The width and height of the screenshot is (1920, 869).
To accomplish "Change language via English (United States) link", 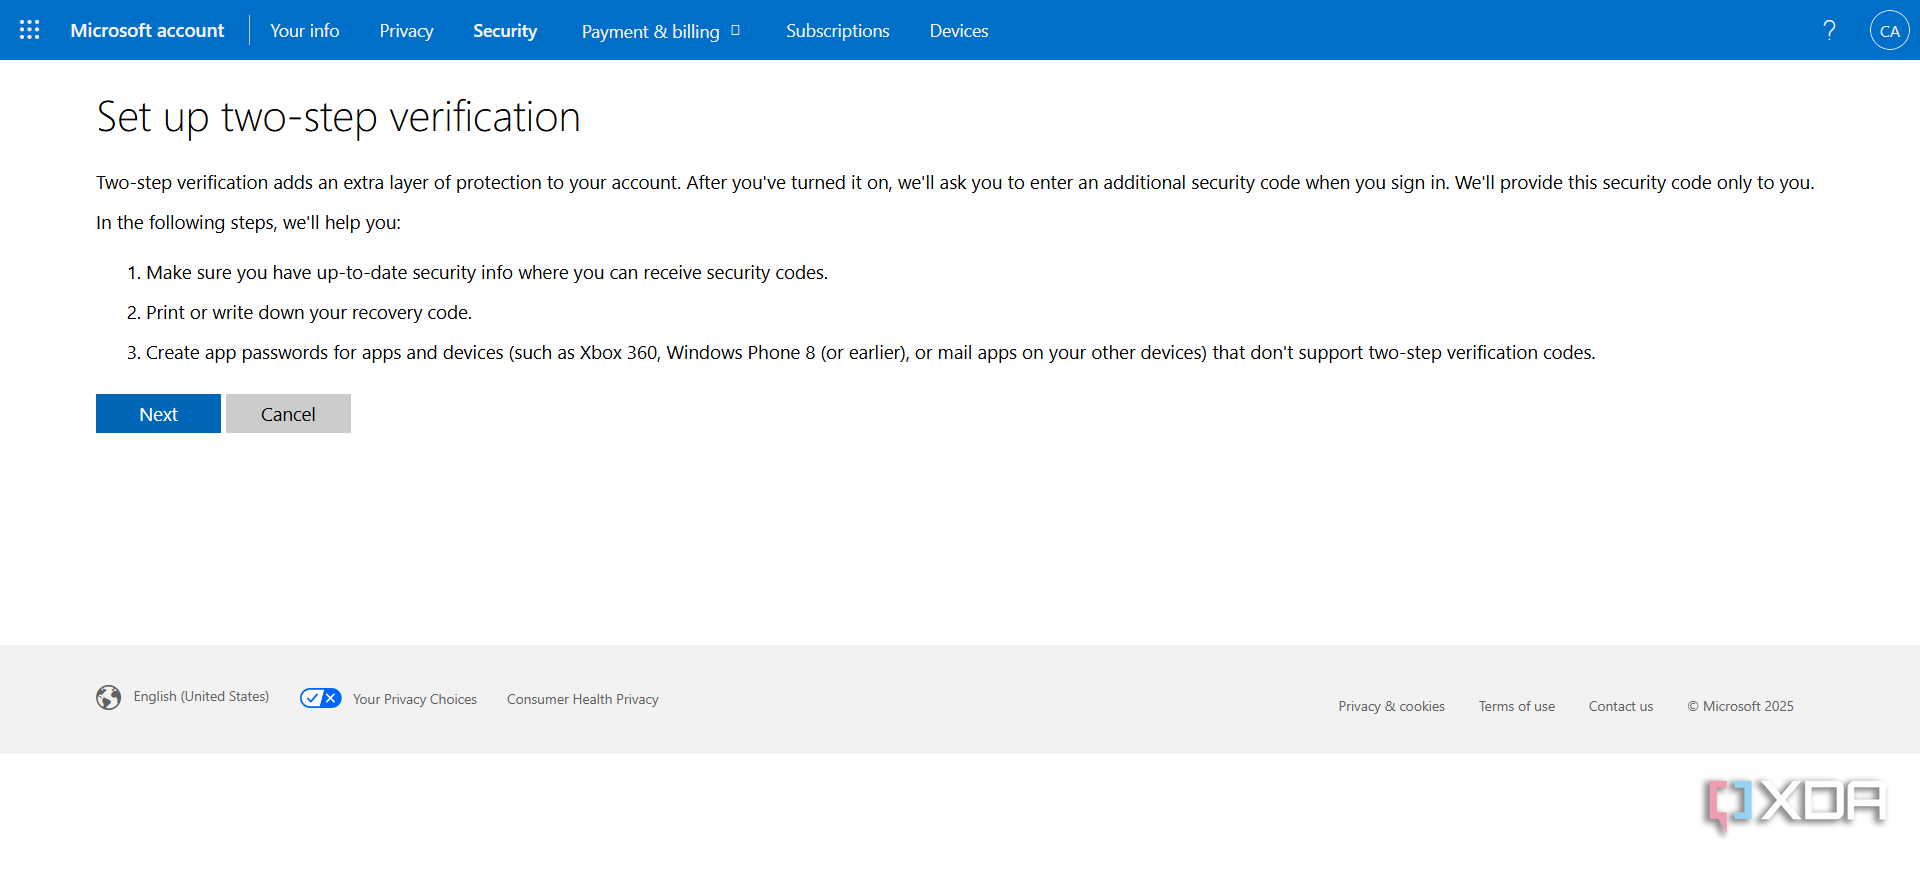I will click(201, 697).
